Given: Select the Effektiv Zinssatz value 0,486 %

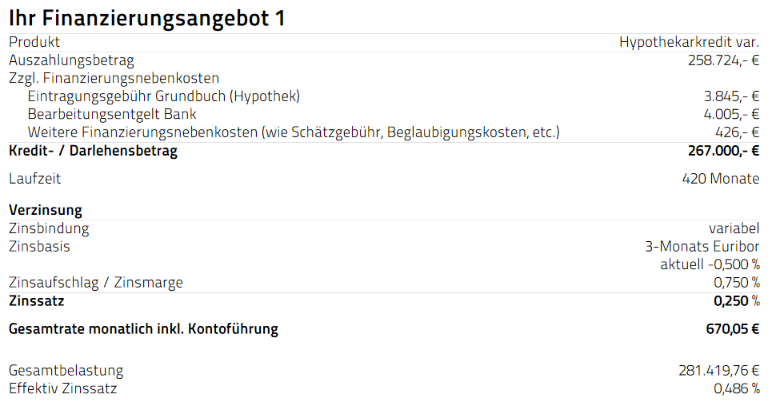Looking at the screenshot, I should pos(737,389).
